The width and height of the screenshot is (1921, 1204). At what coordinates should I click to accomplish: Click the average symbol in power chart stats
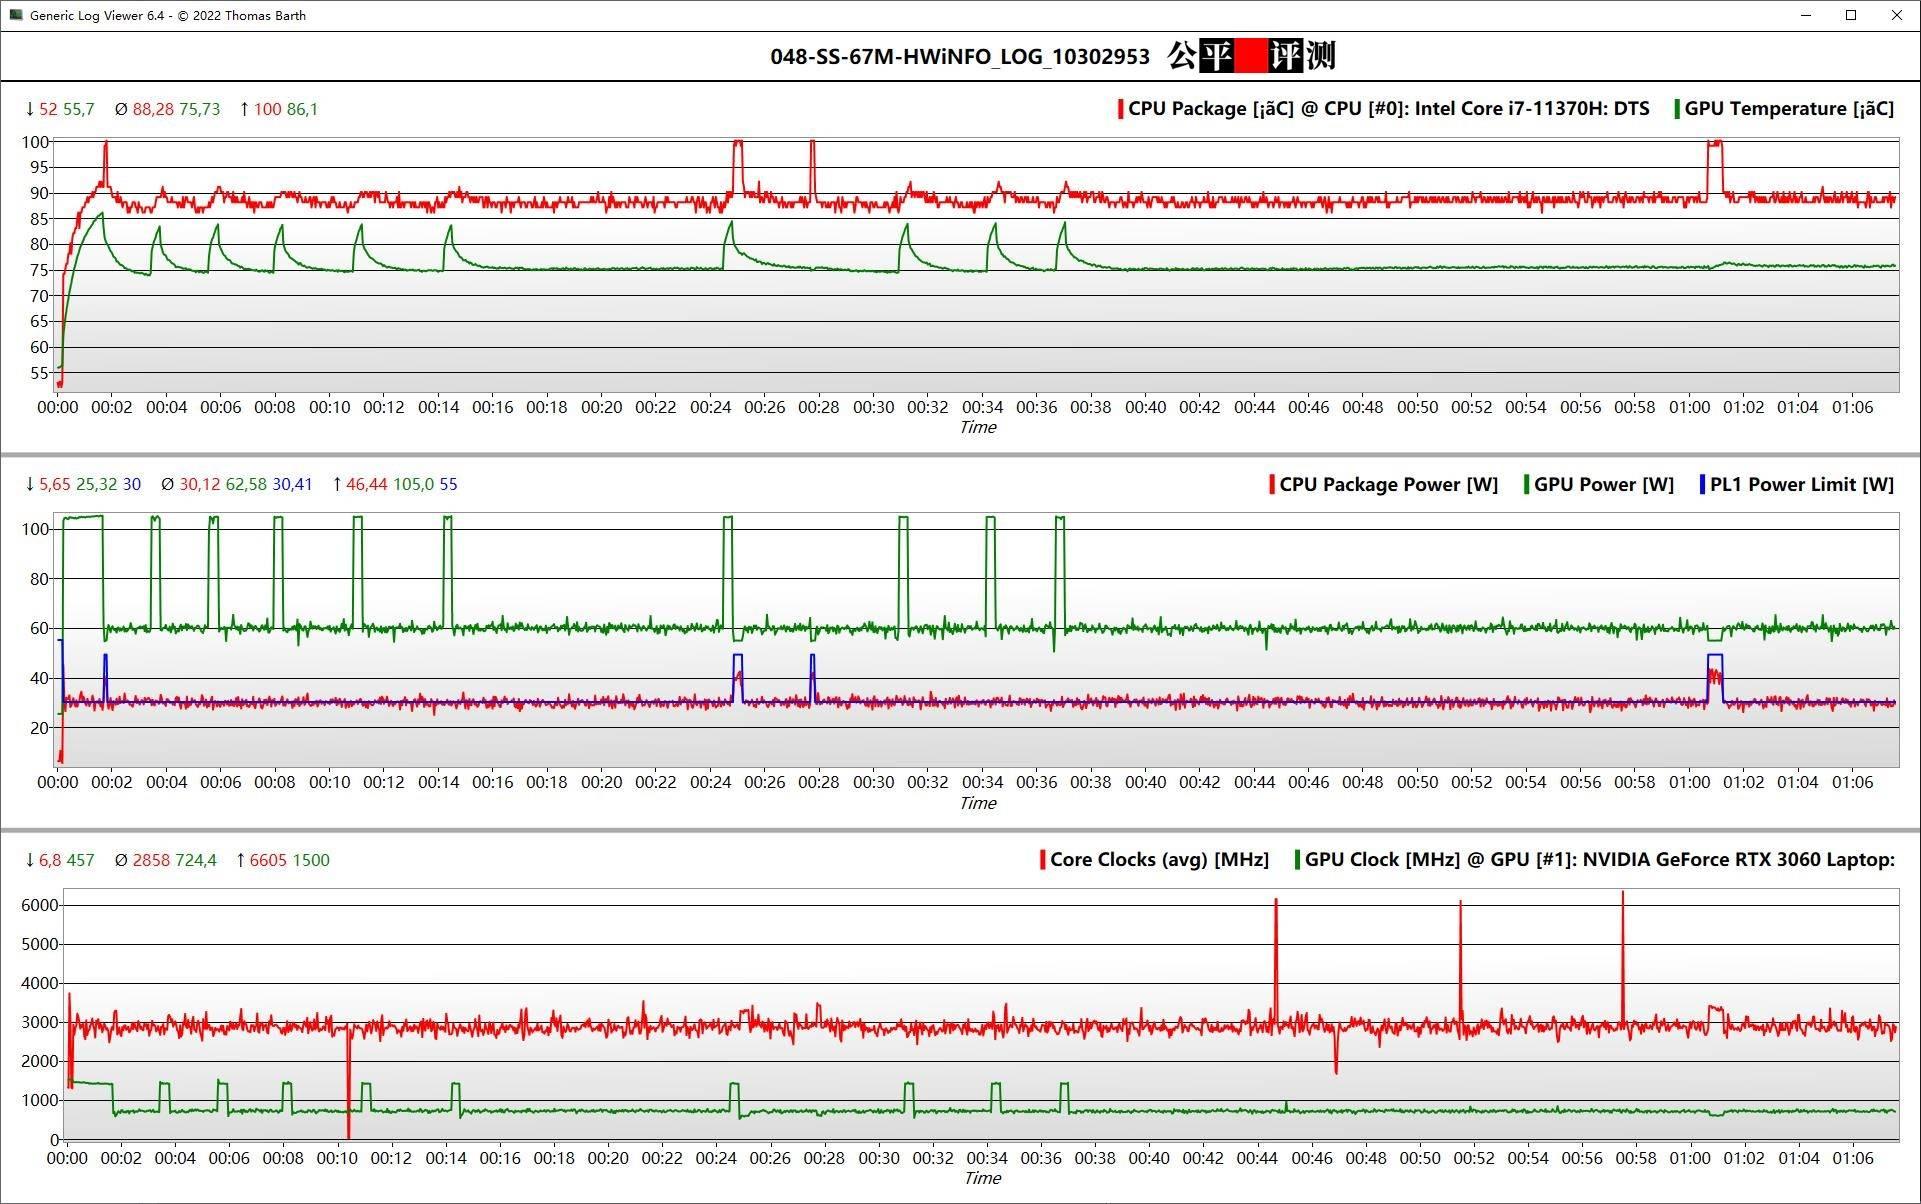tap(167, 485)
